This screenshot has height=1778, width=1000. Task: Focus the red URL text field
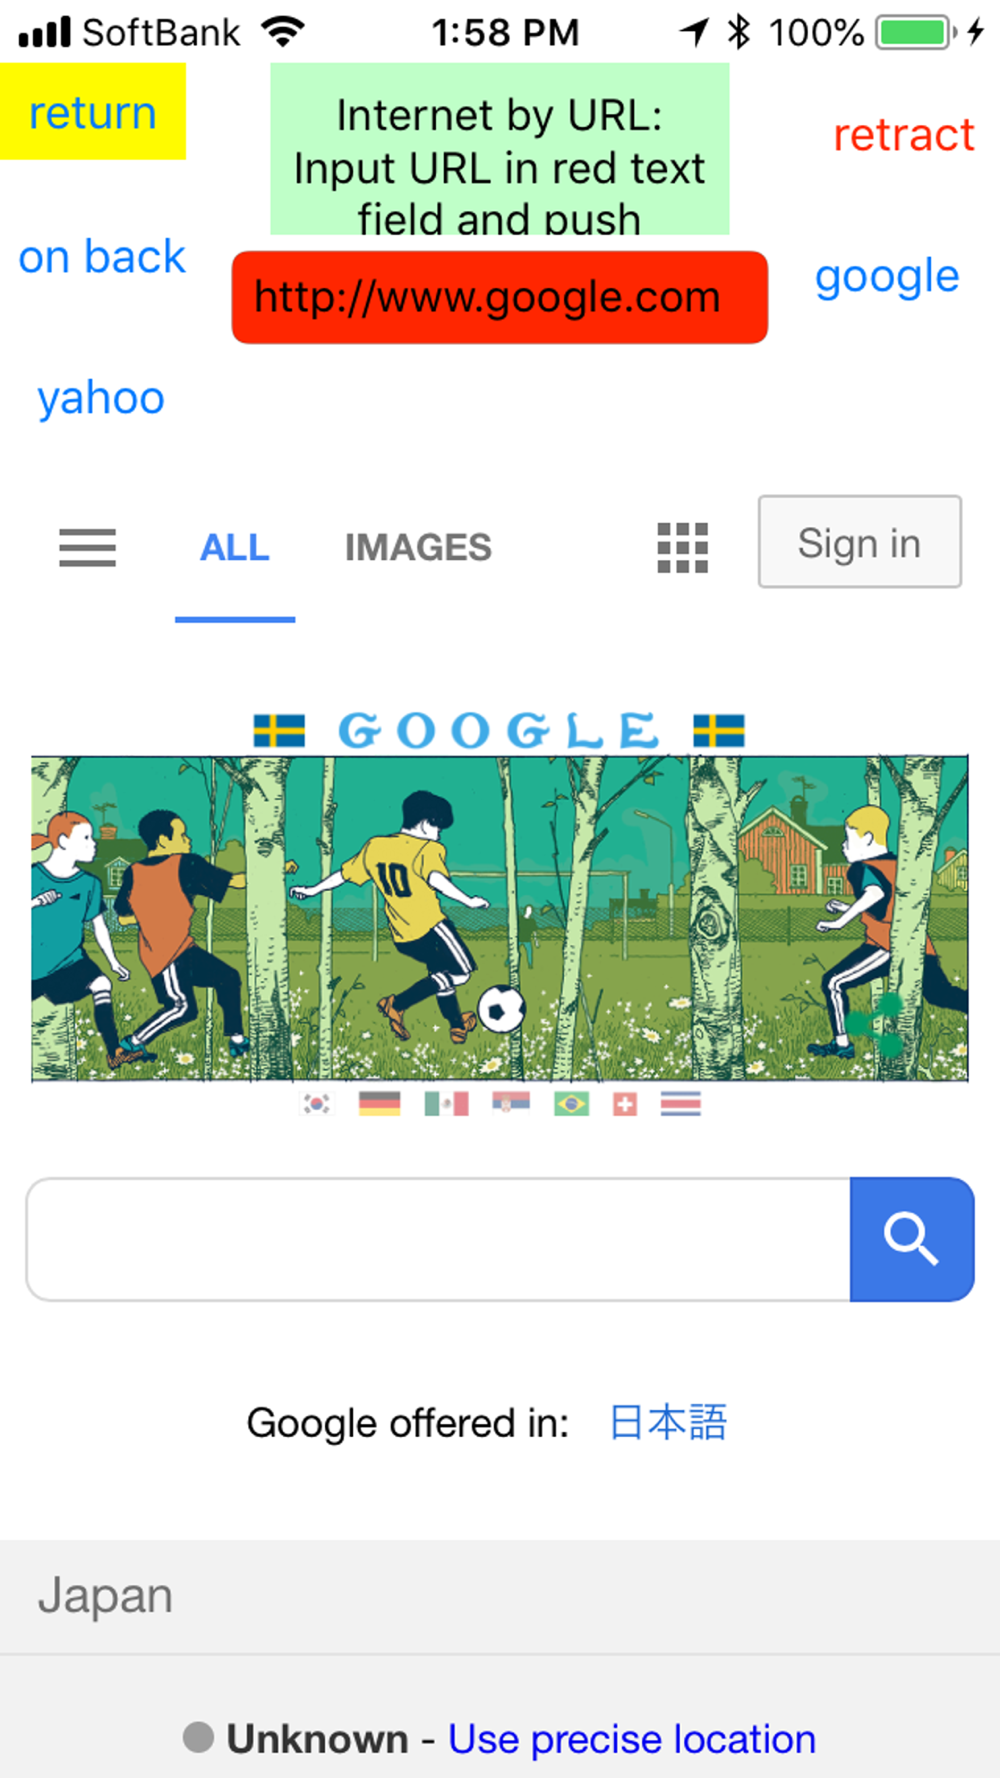[500, 297]
